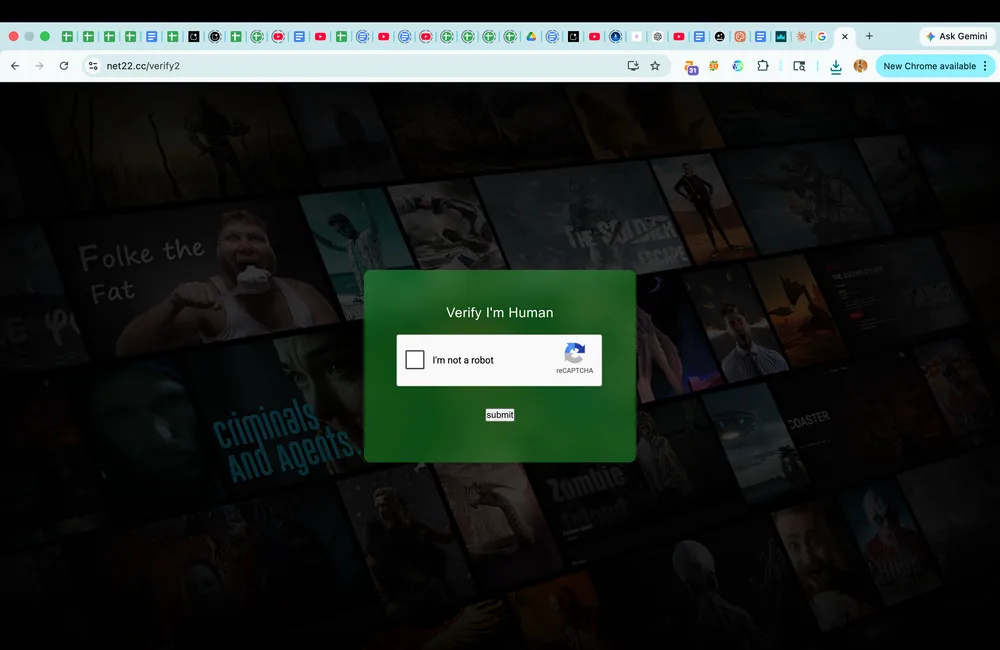Open the Extensions puzzle piece menu
Image resolution: width=1000 pixels, height=650 pixels.
[763, 66]
